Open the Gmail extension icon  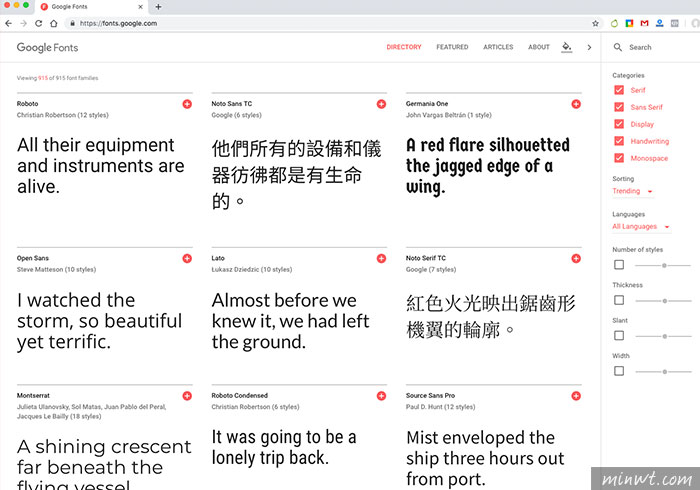pos(644,23)
